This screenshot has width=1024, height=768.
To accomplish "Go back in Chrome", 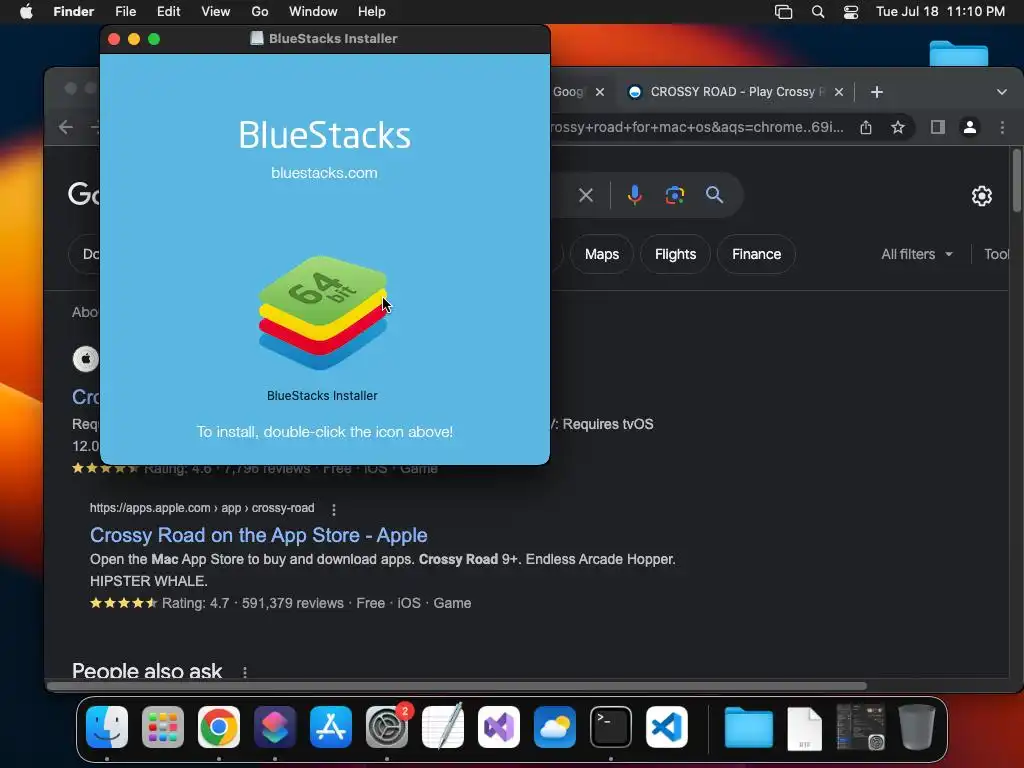I will (x=66, y=127).
